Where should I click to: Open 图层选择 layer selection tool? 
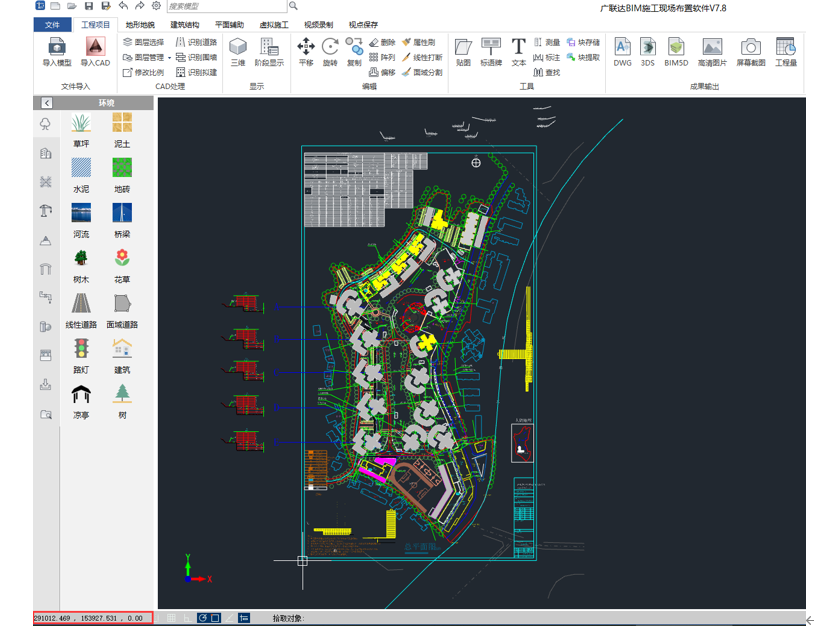coord(143,42)
